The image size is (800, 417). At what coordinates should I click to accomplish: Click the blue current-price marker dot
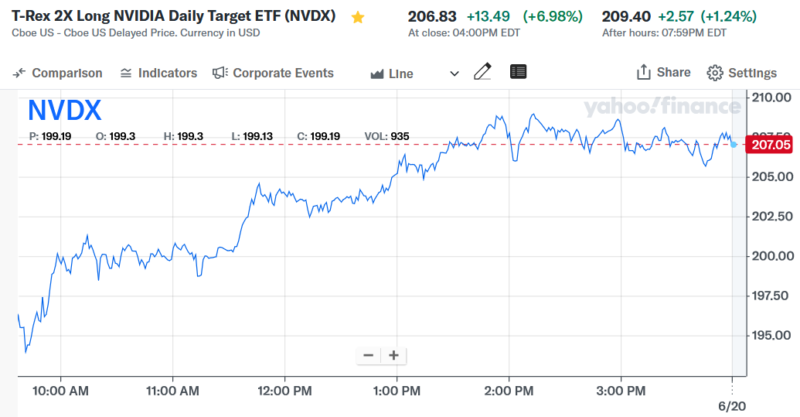735,145
